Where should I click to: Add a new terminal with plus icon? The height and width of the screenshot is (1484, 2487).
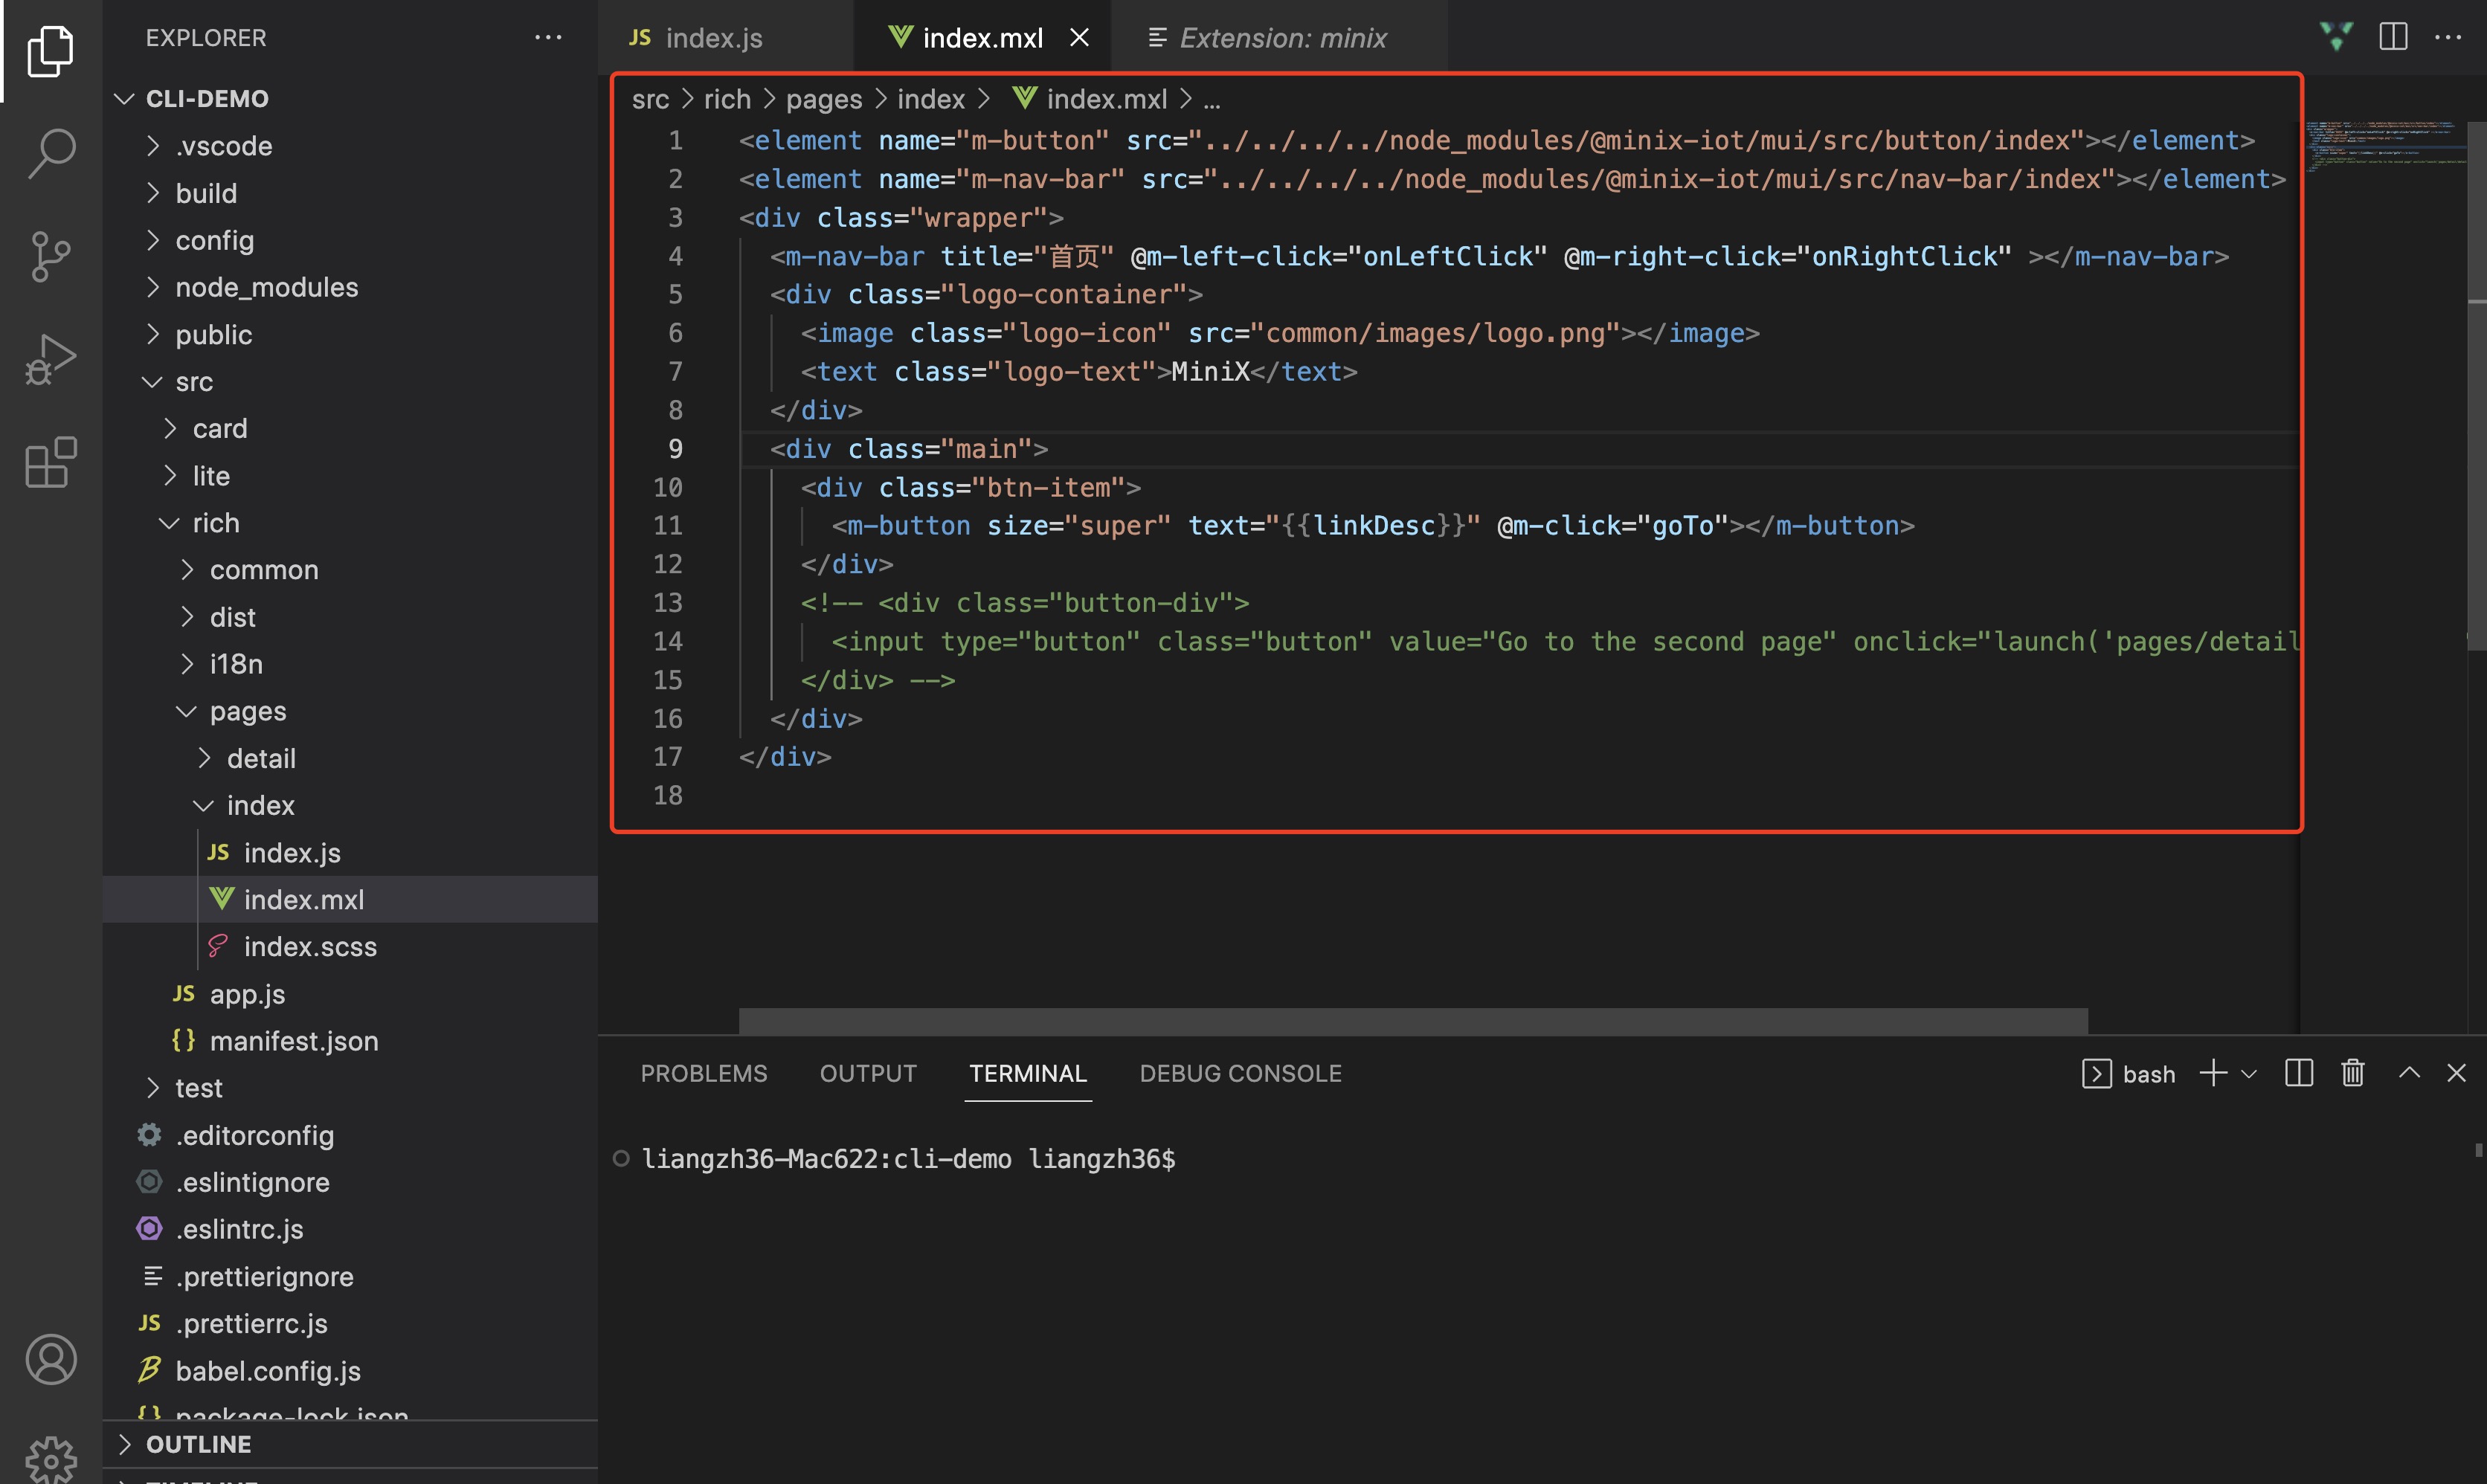point(2213,1073)
